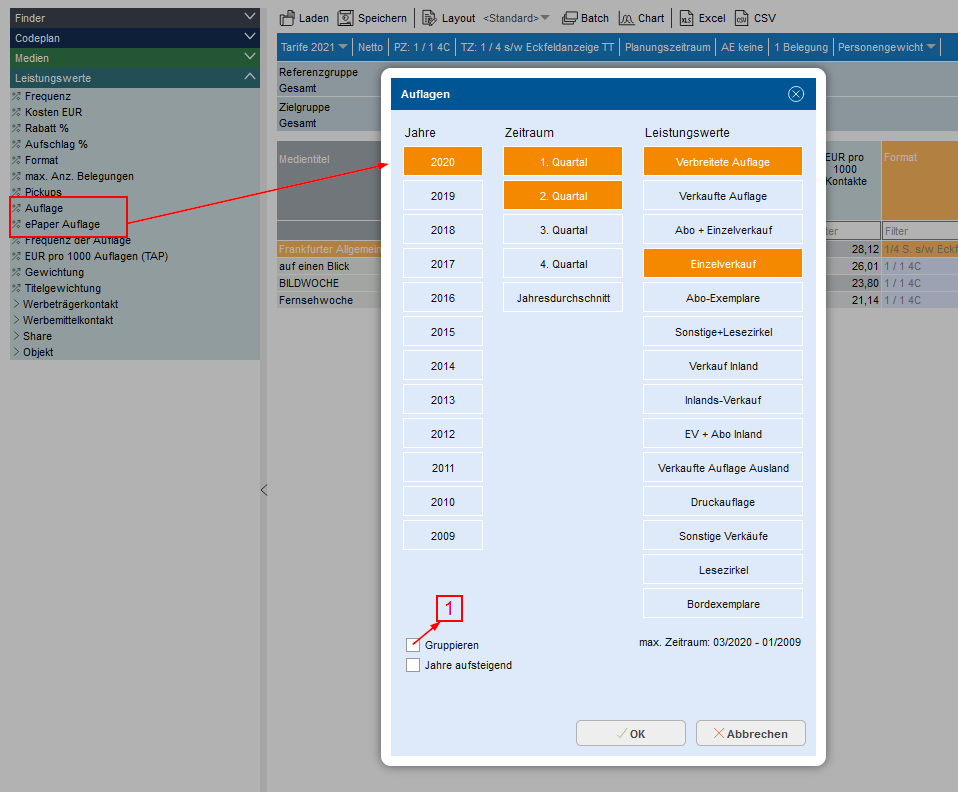This screenshot has height=792, width=958.
Task: Select year 2019 in Jahre list
Action: (x=443, y=196)
